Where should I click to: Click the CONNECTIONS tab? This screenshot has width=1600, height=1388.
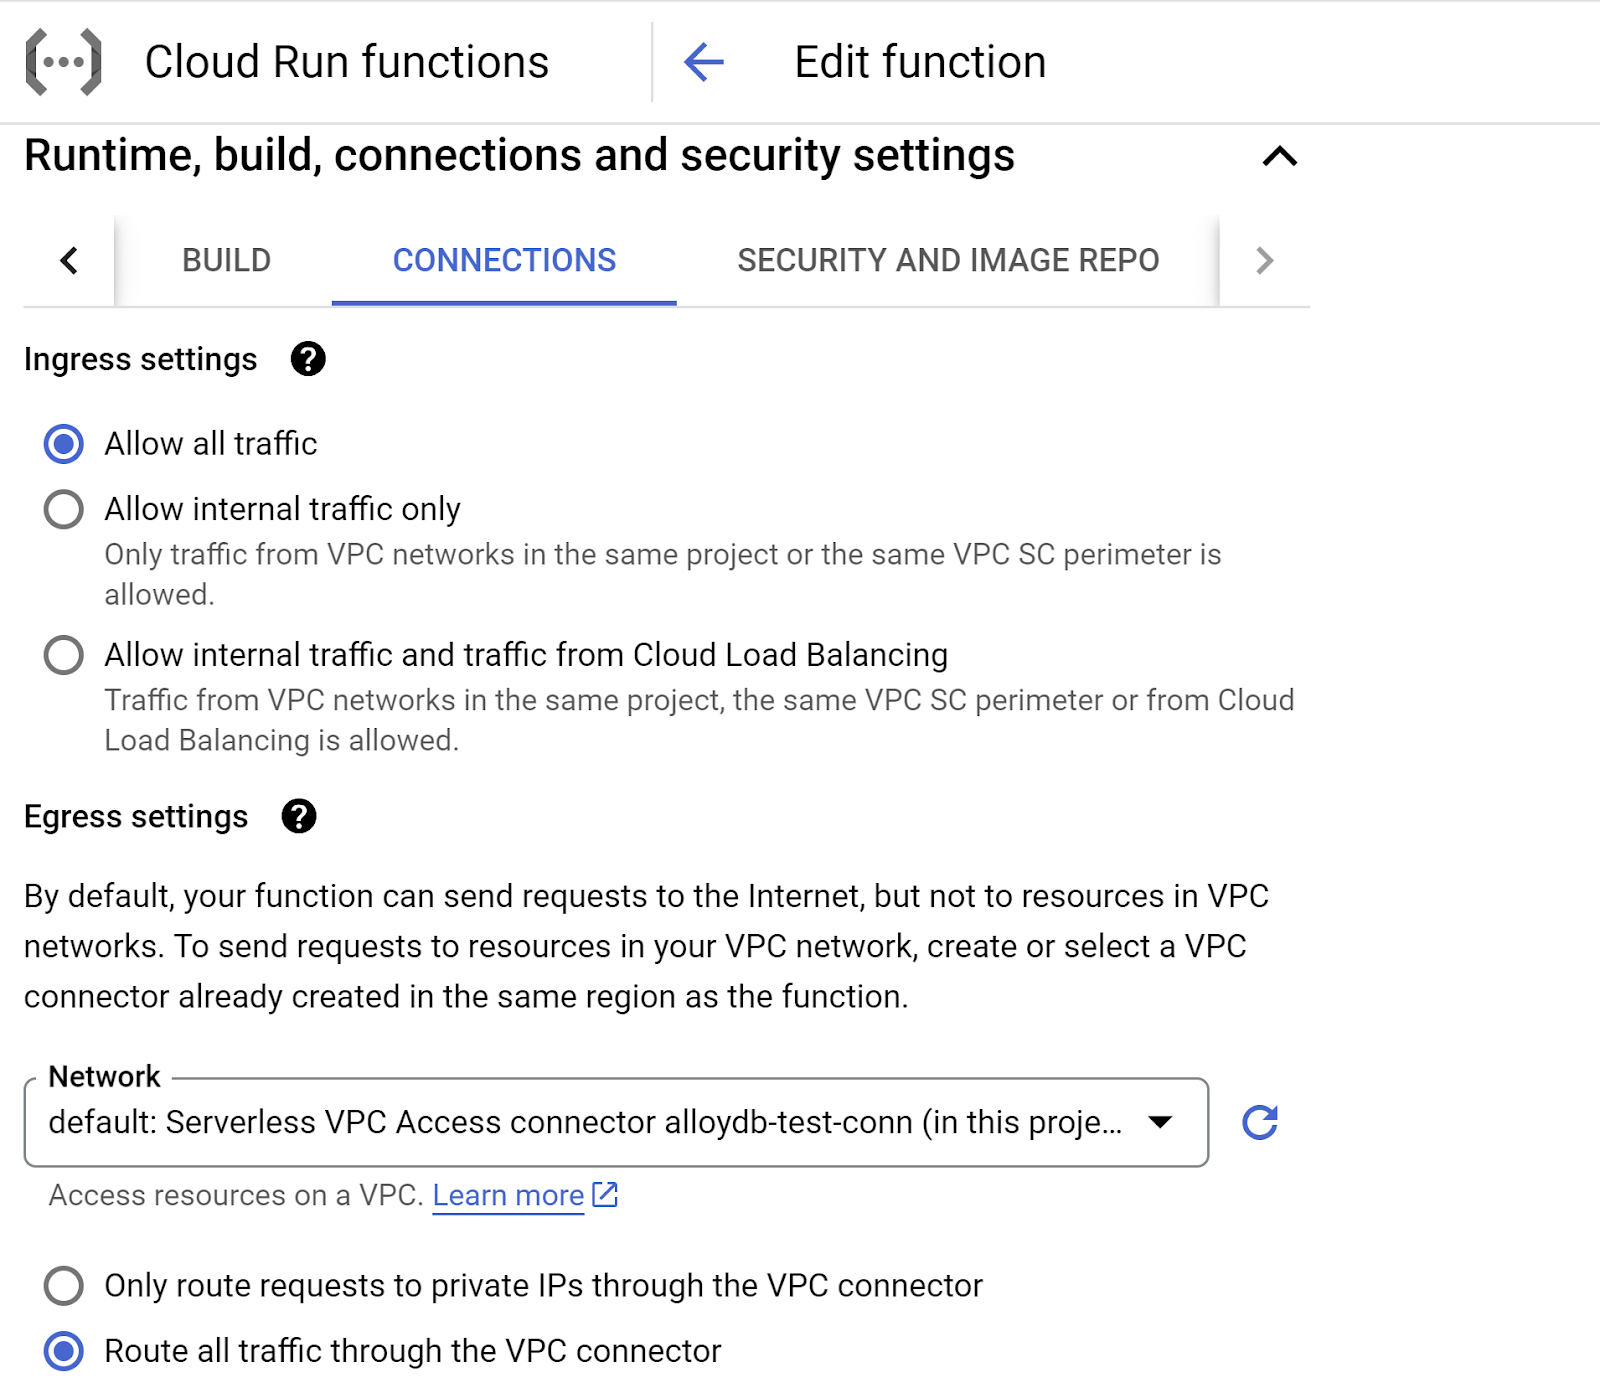click(504, 260)
